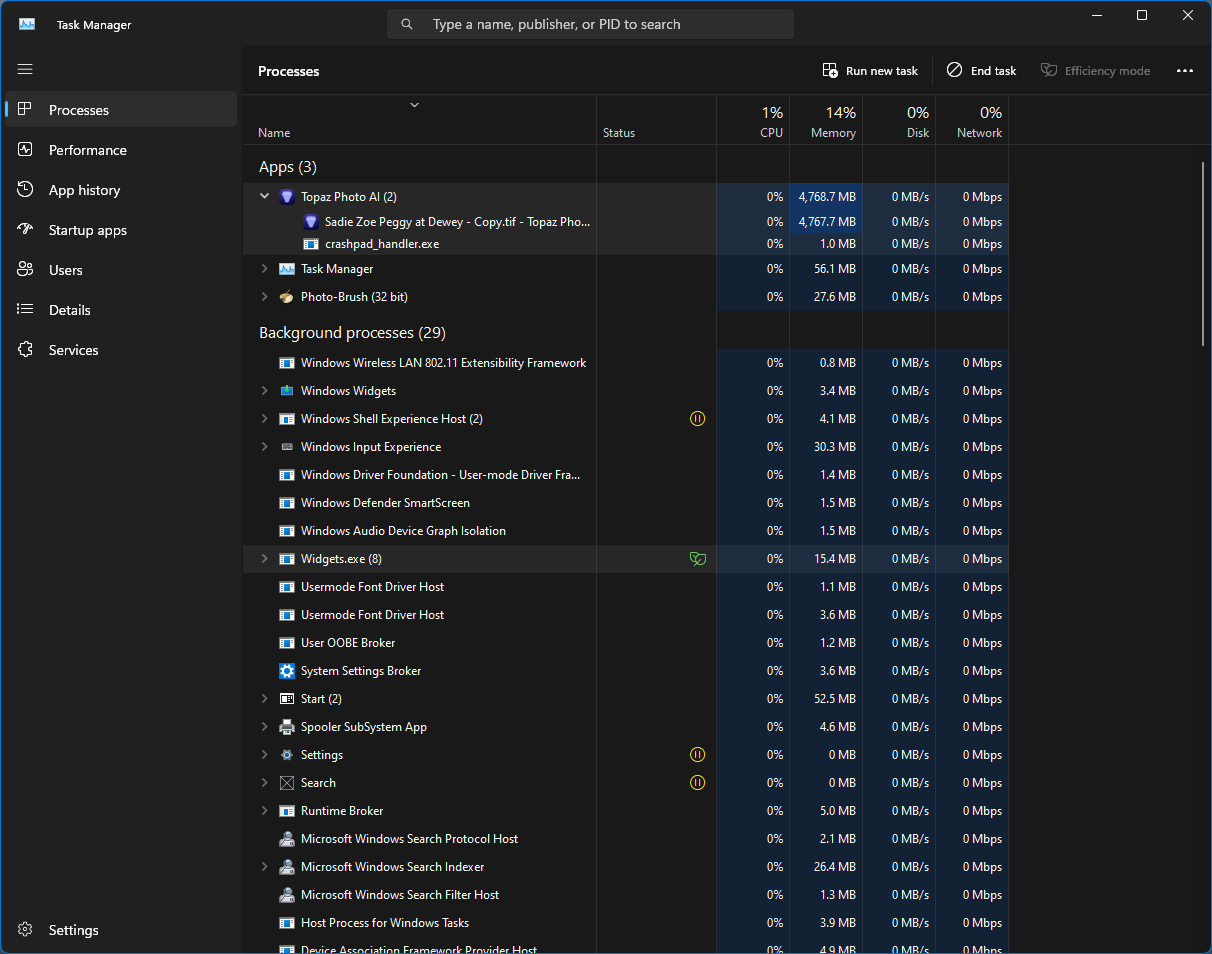Expand the Windows Widgets process

[264, 391]
